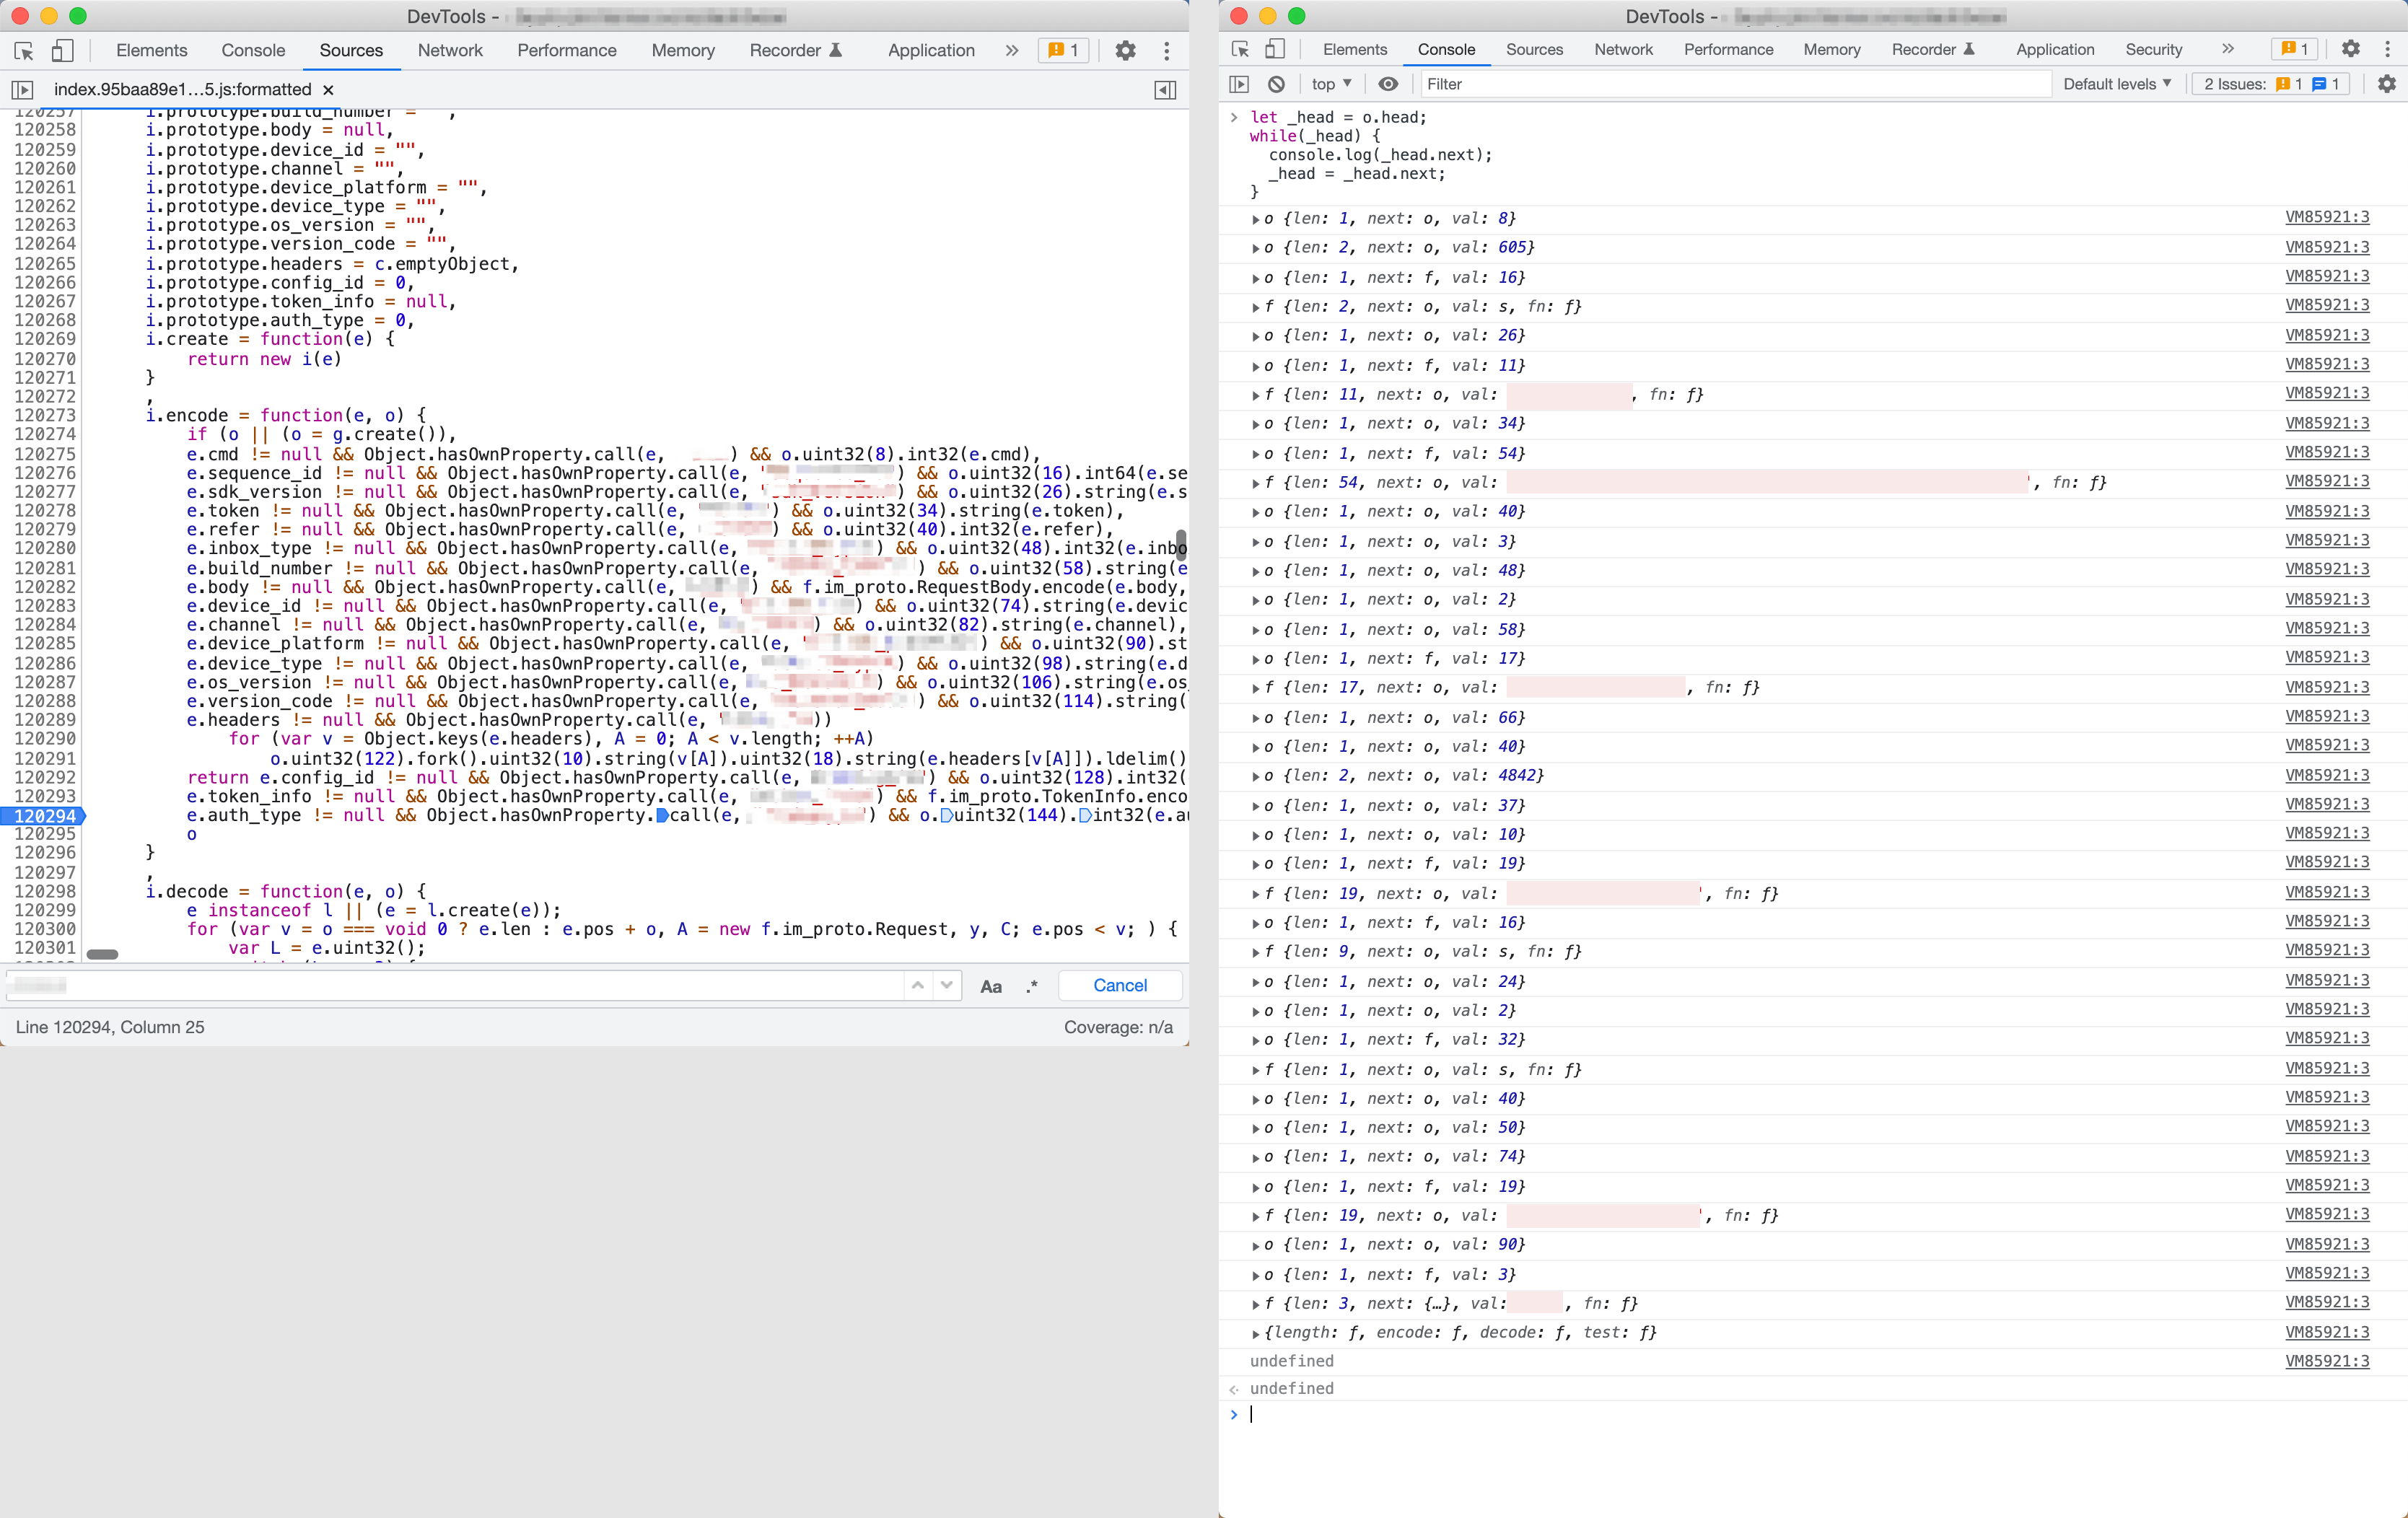Switch to the Network tab

pyautogui.click(x=450, y=50)
